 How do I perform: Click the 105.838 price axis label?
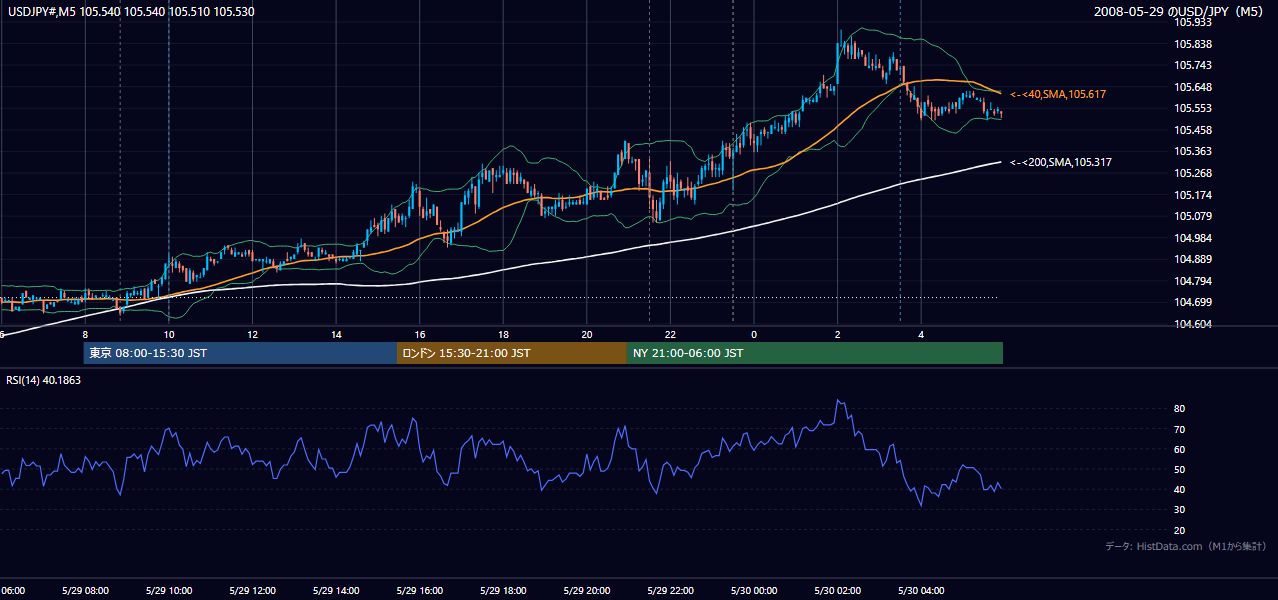[1192, 44]
